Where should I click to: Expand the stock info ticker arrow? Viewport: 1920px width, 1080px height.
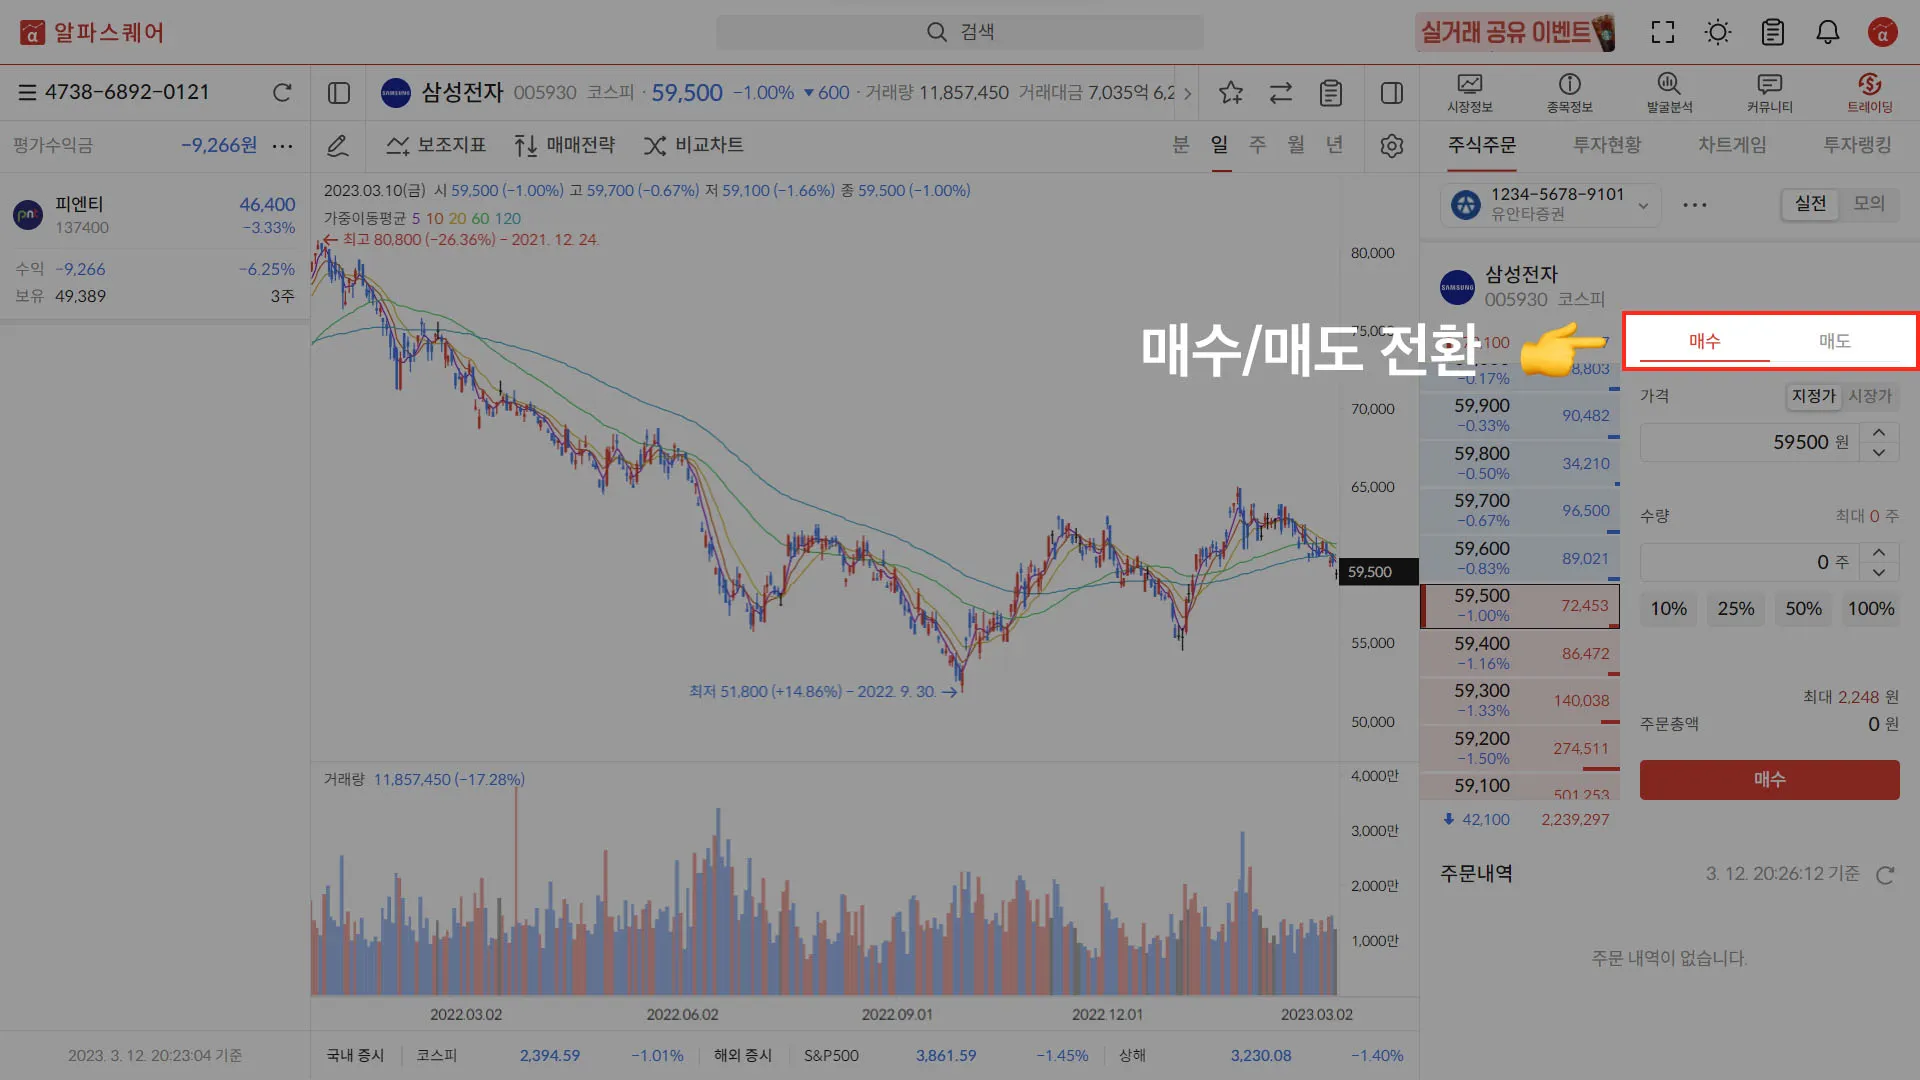coord(1187,93)
